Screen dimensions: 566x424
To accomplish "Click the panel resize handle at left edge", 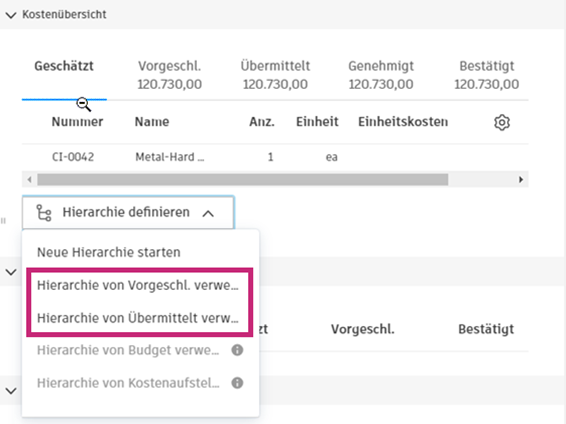I will pyautogui.click(x=3, y=220).
